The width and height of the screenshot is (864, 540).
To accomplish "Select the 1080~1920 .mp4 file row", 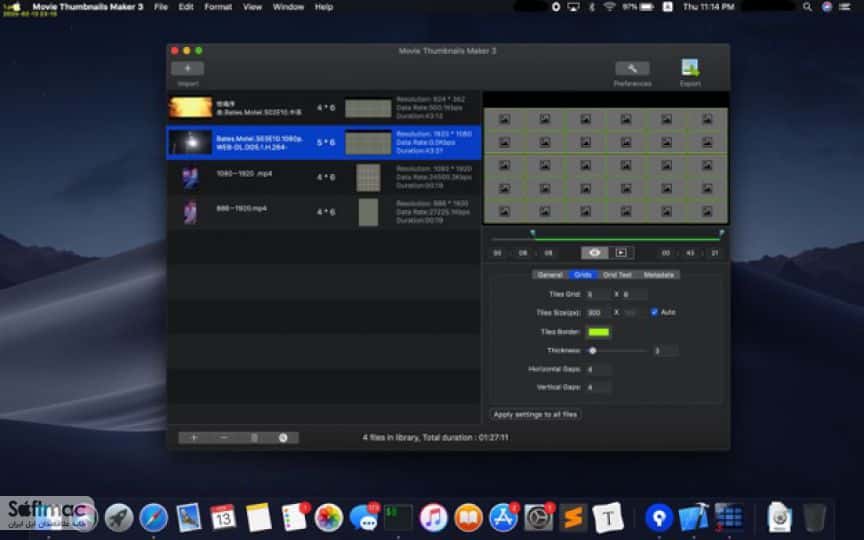I will [324, 177].
